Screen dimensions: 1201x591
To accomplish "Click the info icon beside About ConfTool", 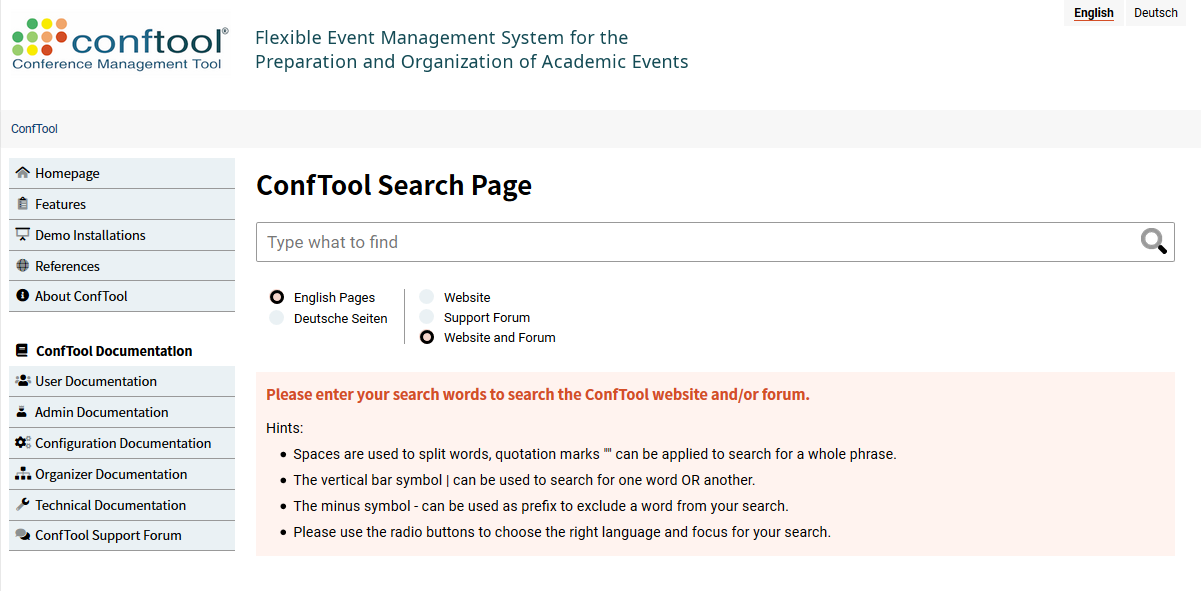I will coord(23,296).
